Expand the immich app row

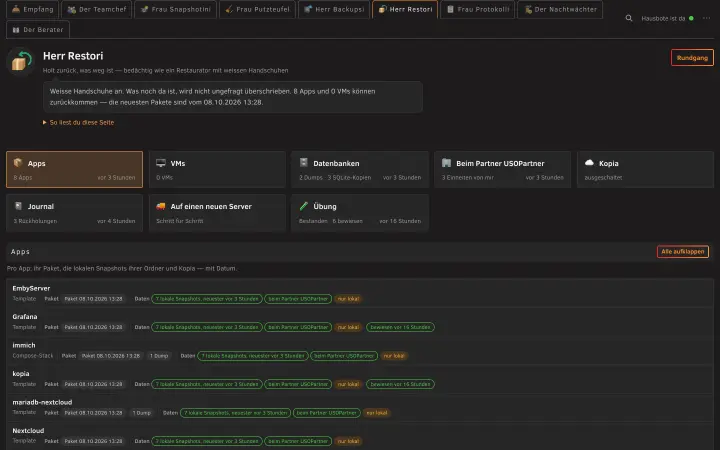[360, 350]
